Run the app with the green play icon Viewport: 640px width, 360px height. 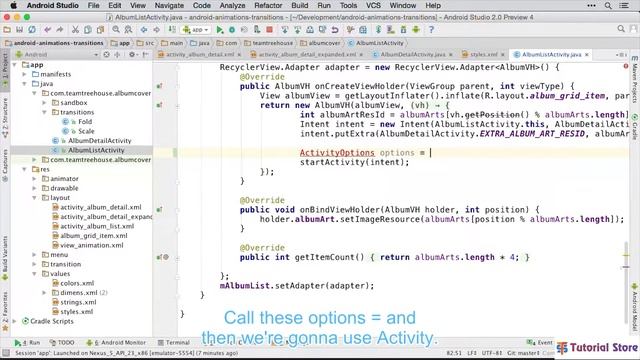tap(220, 30)
